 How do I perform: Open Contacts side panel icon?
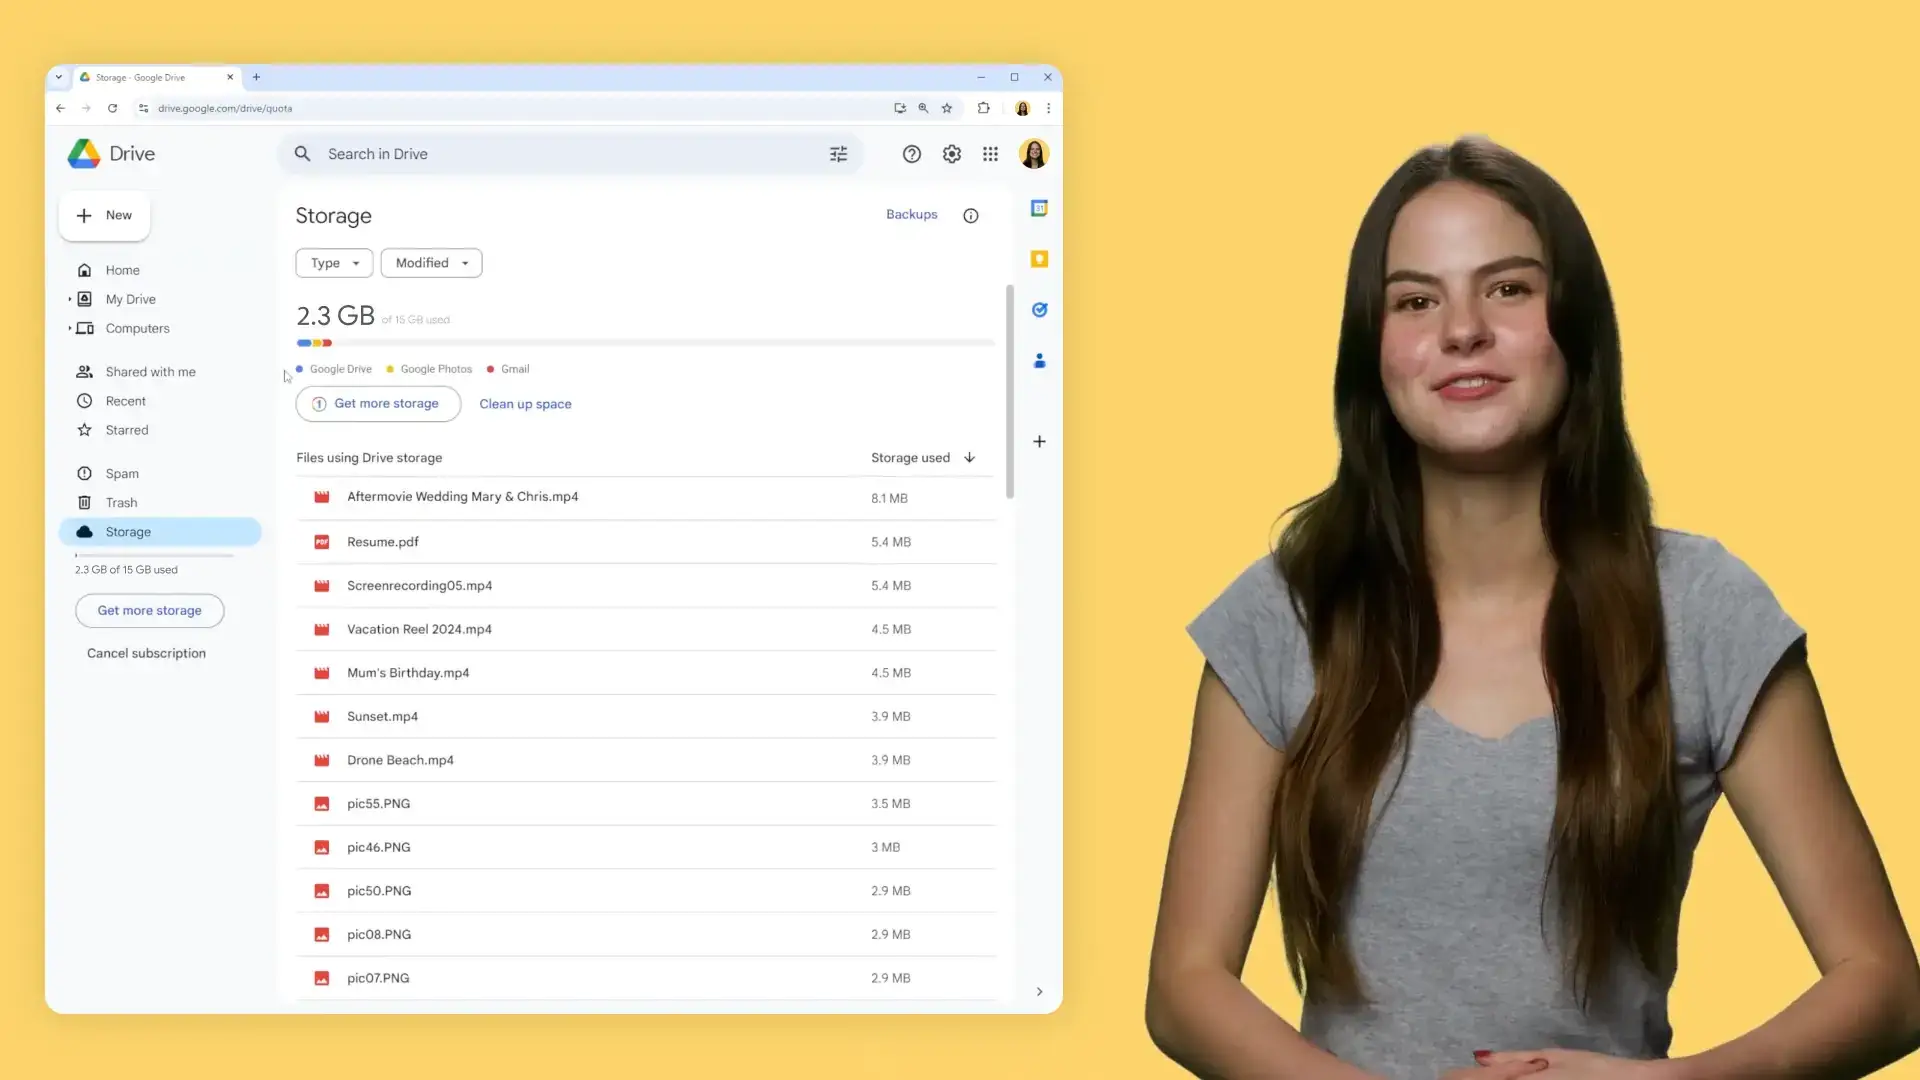tap(1039, 361)
